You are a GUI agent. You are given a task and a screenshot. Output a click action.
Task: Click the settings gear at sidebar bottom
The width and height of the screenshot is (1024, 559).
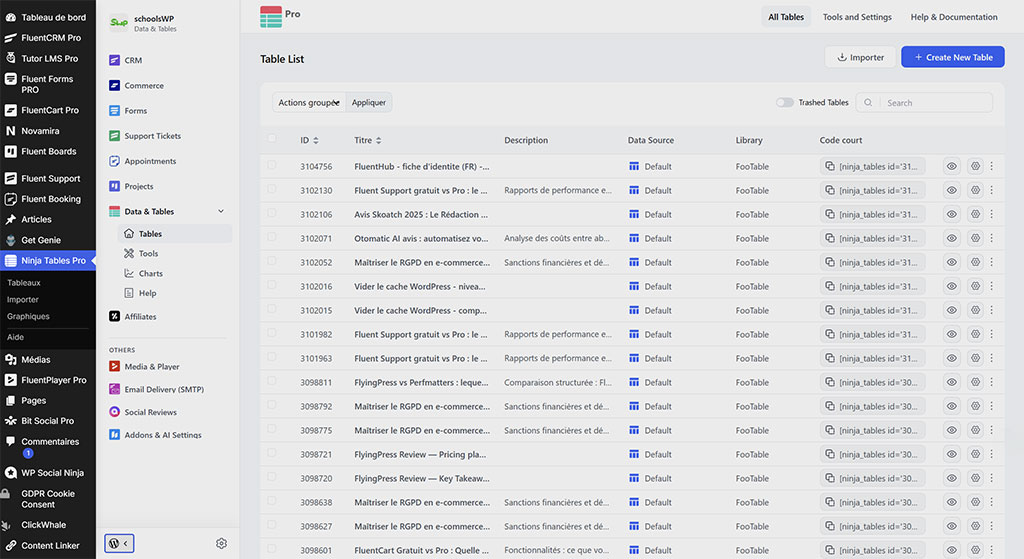pos(221,543)
